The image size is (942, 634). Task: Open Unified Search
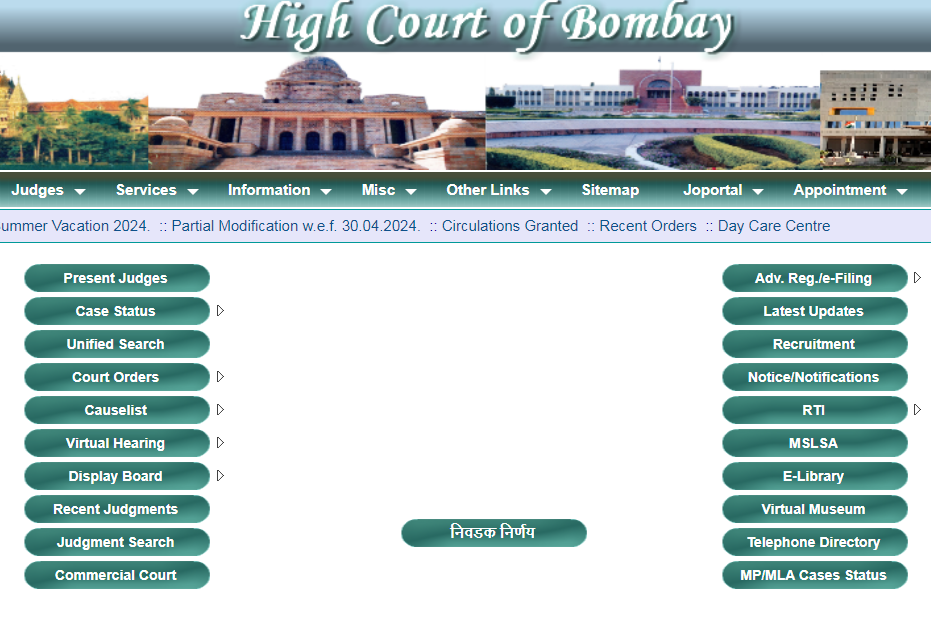click(117, 344)
